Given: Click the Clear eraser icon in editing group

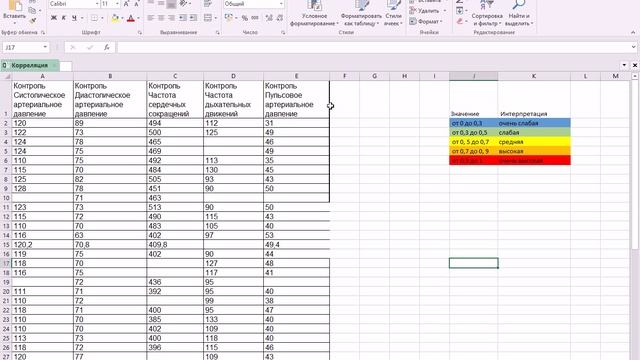Looking at the screenshot, I should click(460, 21).
